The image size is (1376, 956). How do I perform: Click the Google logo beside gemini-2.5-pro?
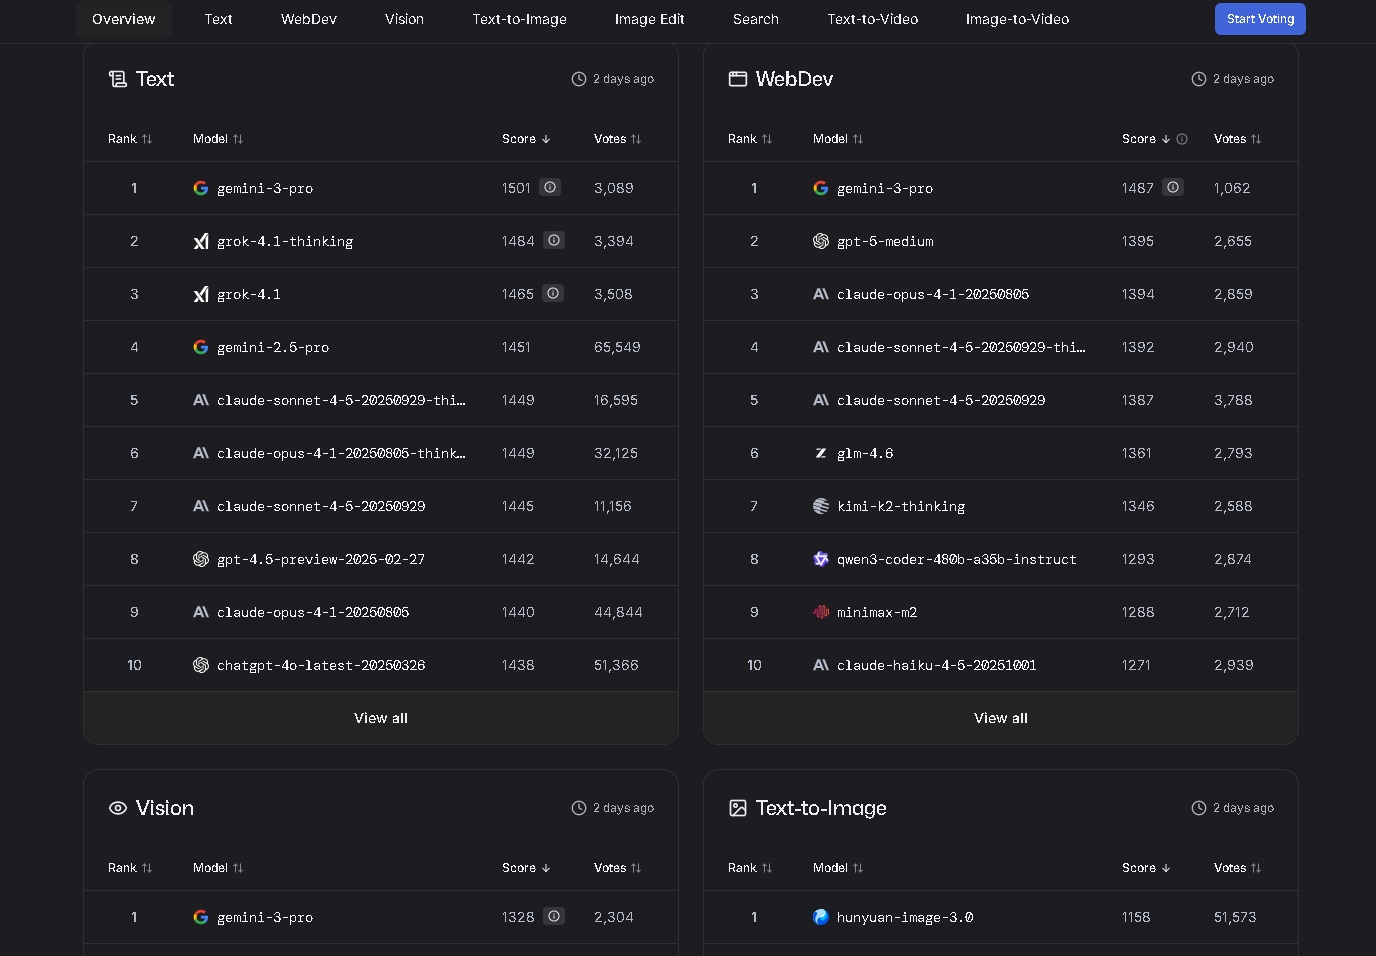pos(201,347)
